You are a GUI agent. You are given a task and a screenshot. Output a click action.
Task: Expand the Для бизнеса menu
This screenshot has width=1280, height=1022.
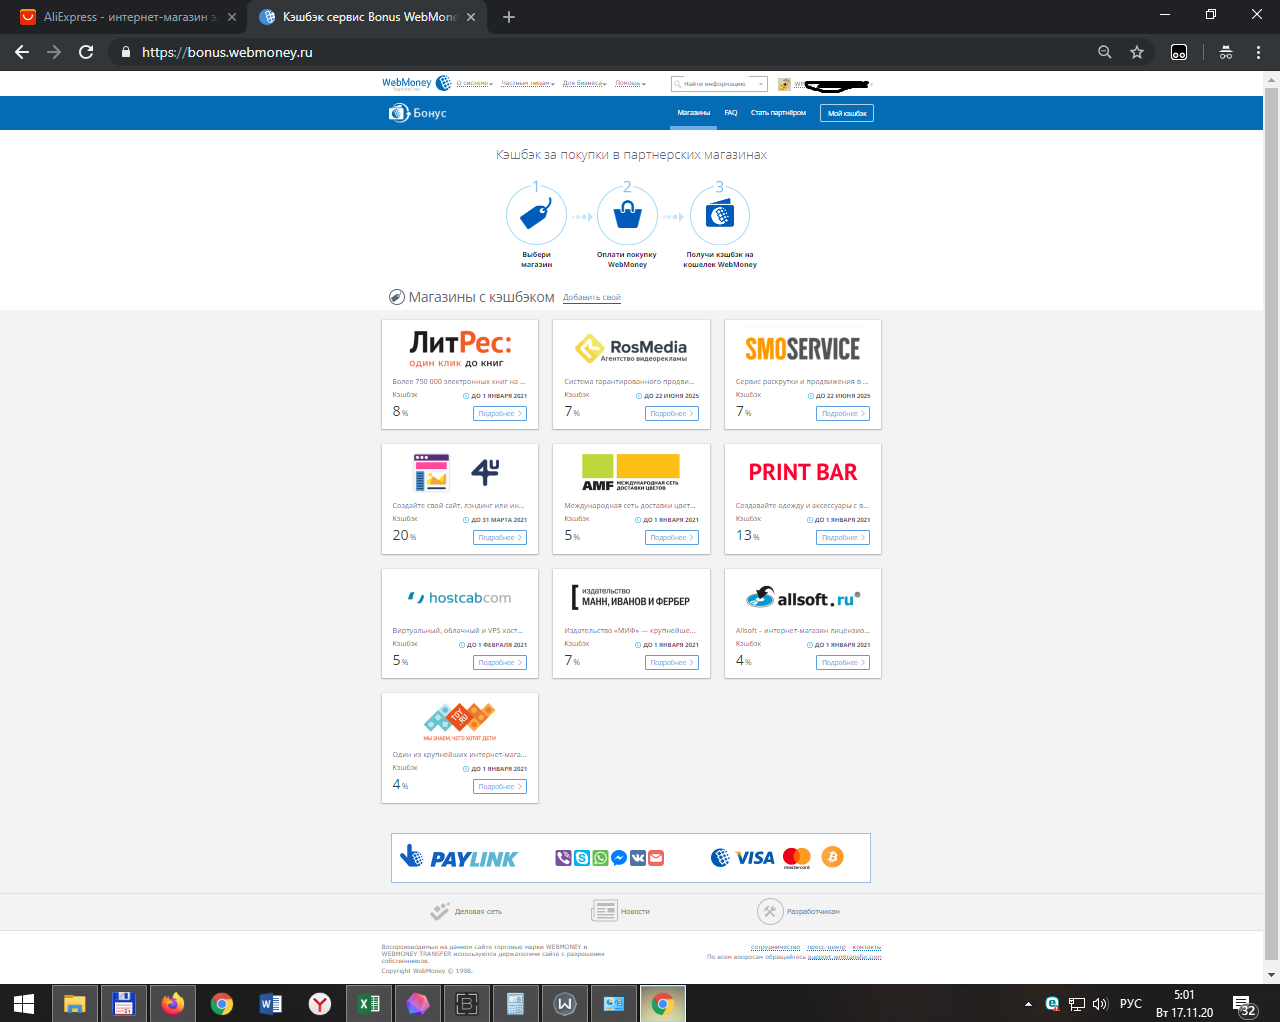pos(584,84)
